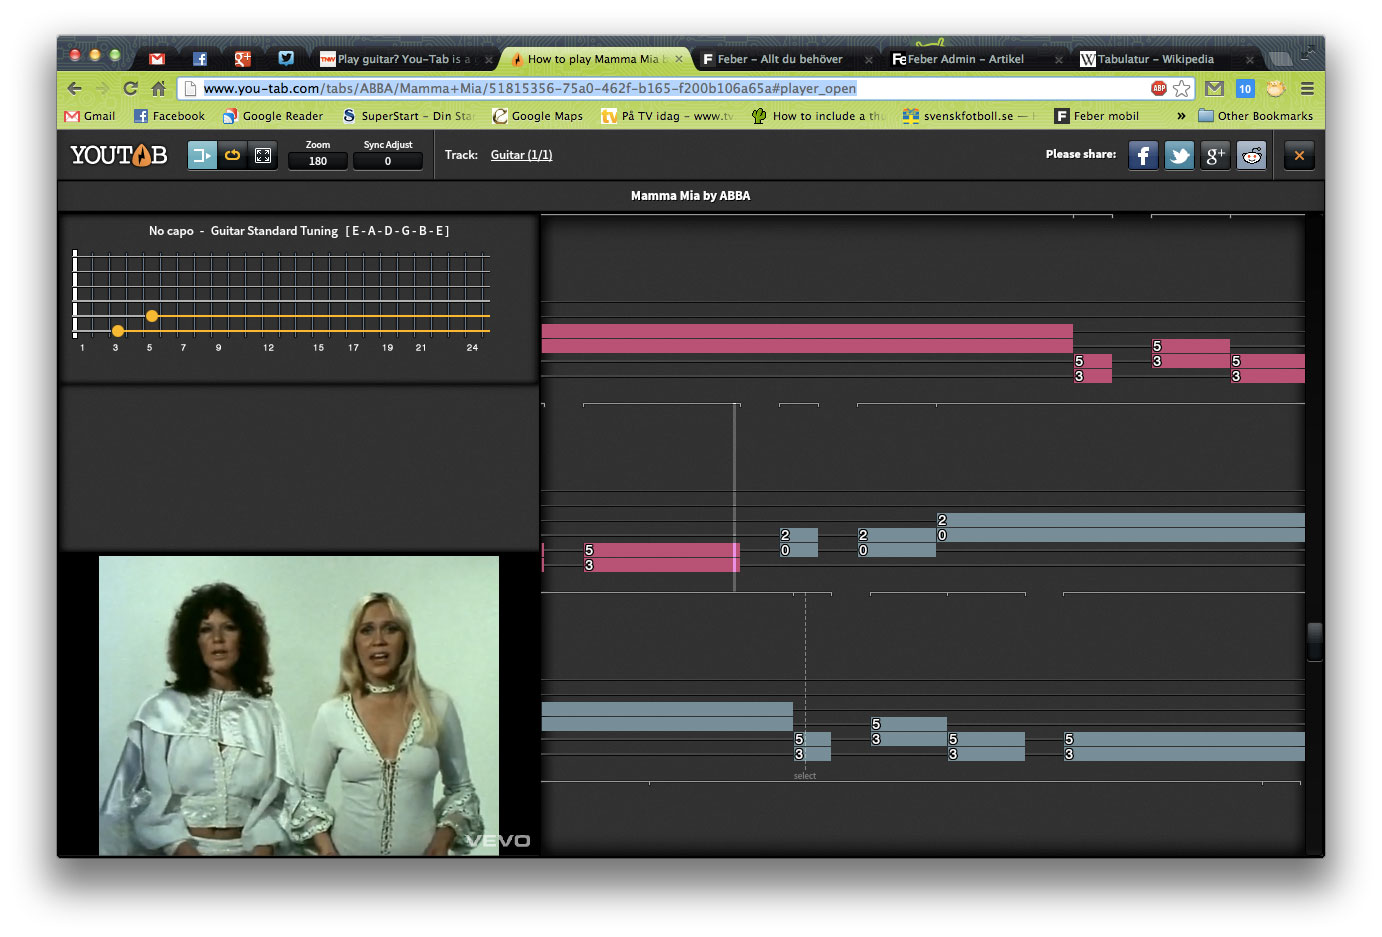Screen dimensions: 1382x937
Task: Reload the page with the refresh icon
Action: 130,88
